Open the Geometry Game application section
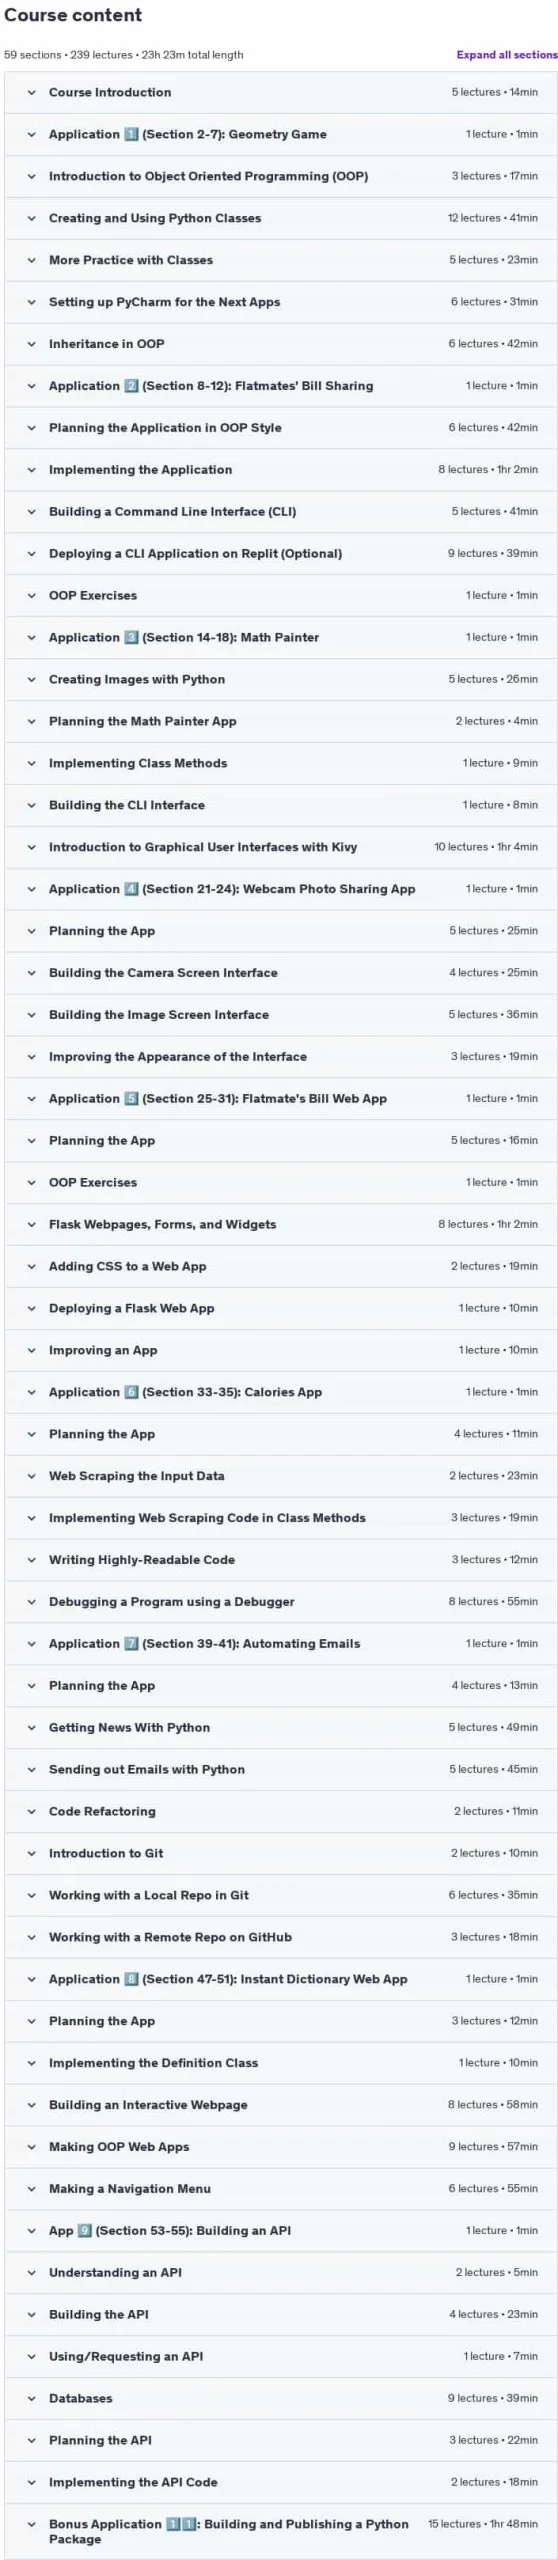558x2560 pixels. pos(279,134)
